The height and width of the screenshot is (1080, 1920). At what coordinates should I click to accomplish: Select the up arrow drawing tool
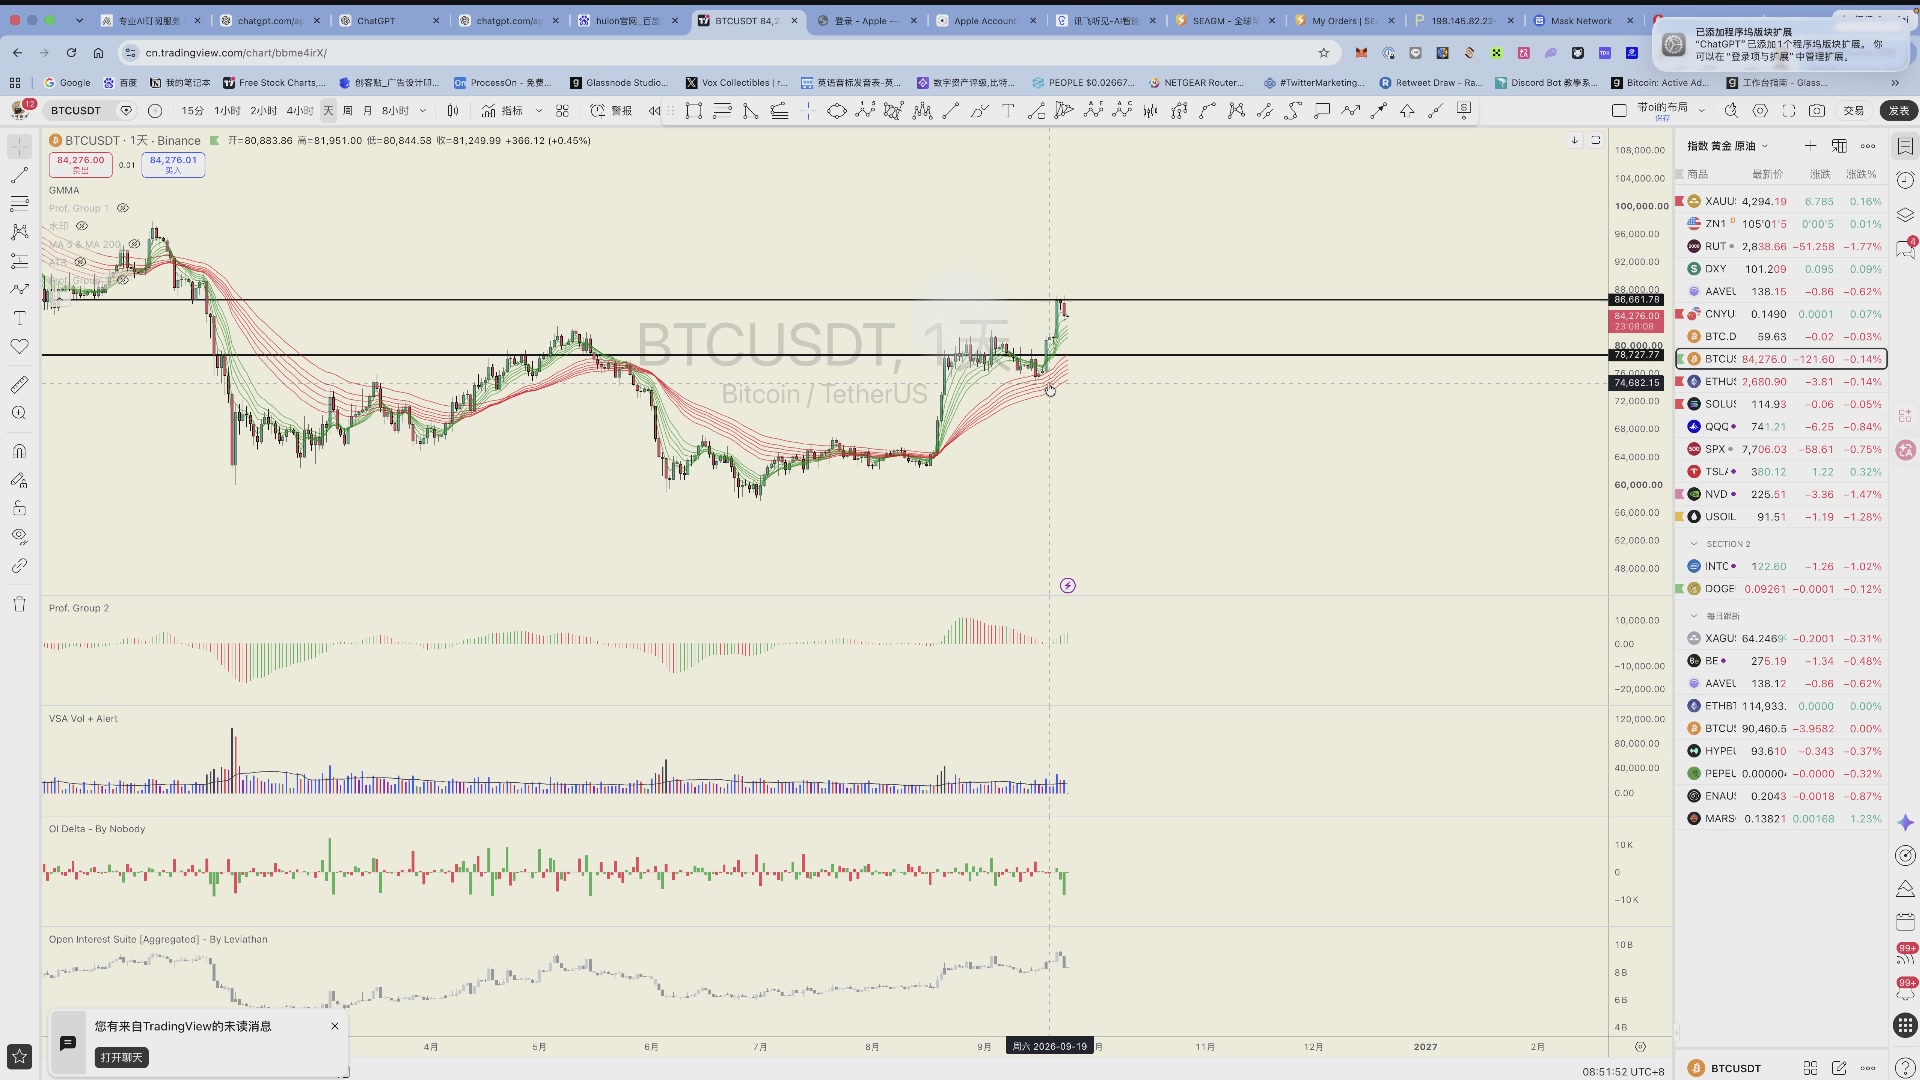1407,111
